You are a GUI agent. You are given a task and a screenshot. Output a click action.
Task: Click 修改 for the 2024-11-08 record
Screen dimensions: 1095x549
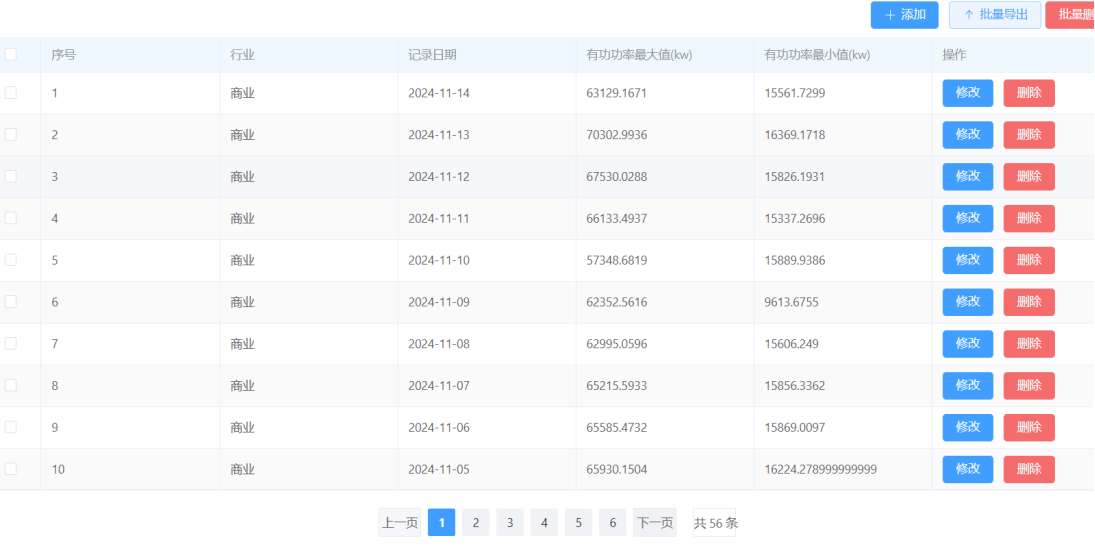point(968,344)
